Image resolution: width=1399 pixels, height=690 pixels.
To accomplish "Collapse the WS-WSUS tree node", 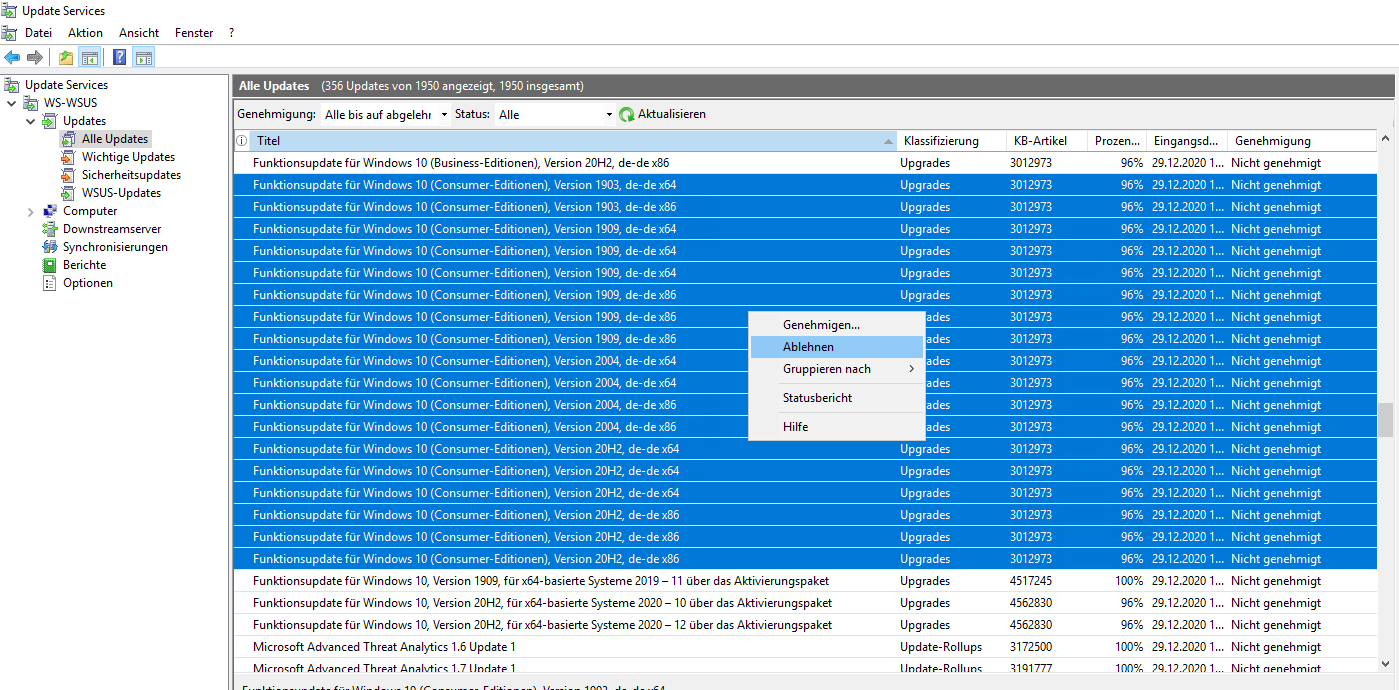I will pyautogui.click(x=12, y=103).
